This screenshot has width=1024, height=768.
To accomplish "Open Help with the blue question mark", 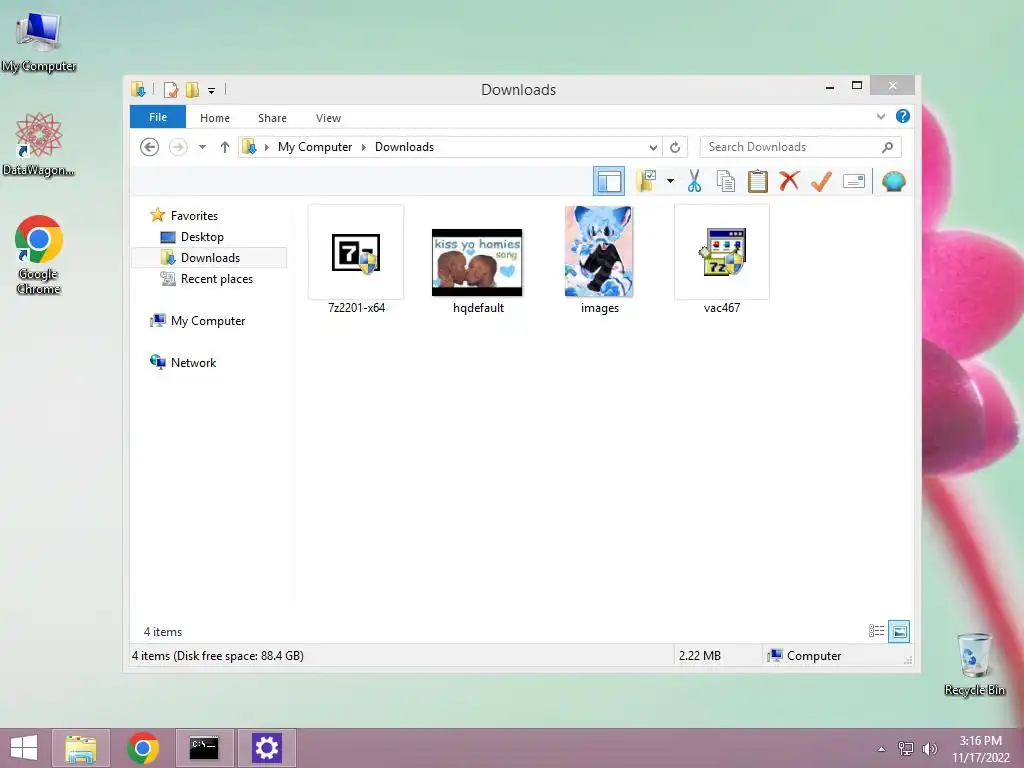I will coord(903,116).
